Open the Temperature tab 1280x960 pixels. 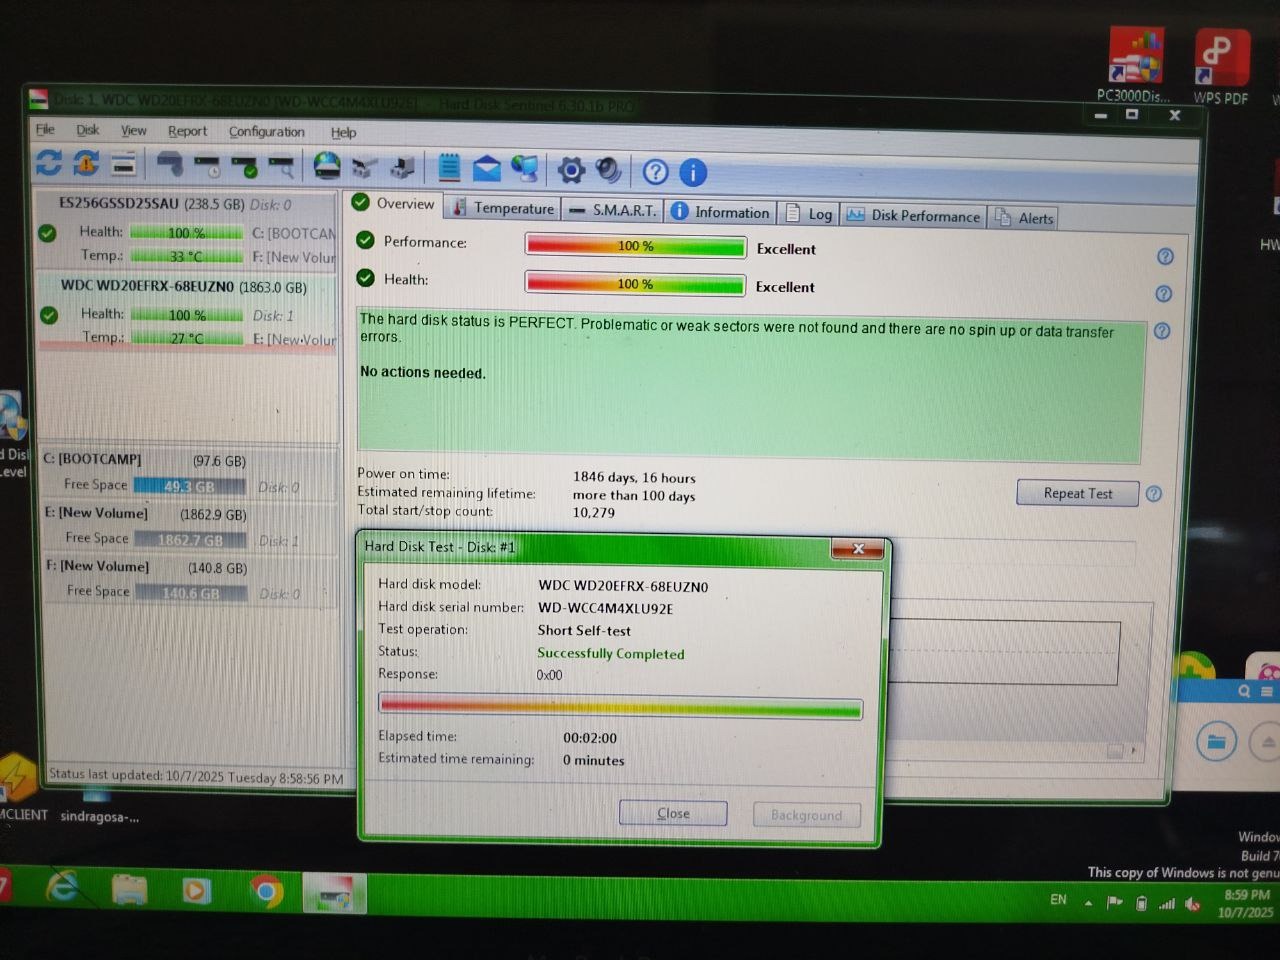503,208
